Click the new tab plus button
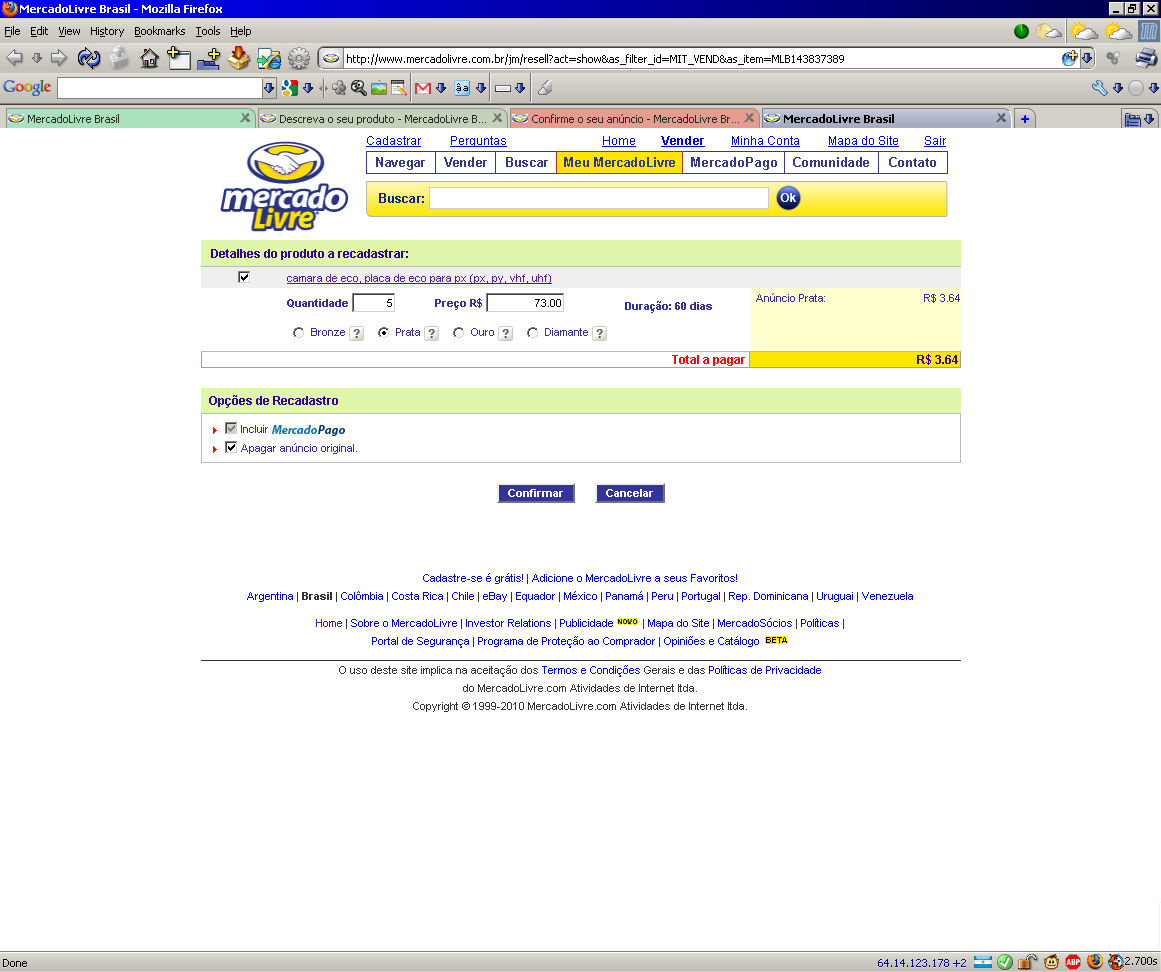Image resolution: width=1161 pixels, height=972 pixels. [x=1024, y=119]
